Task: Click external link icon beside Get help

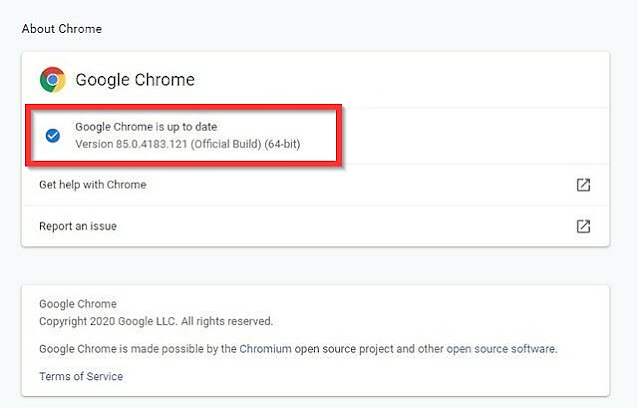Action: tap(583, 185)
